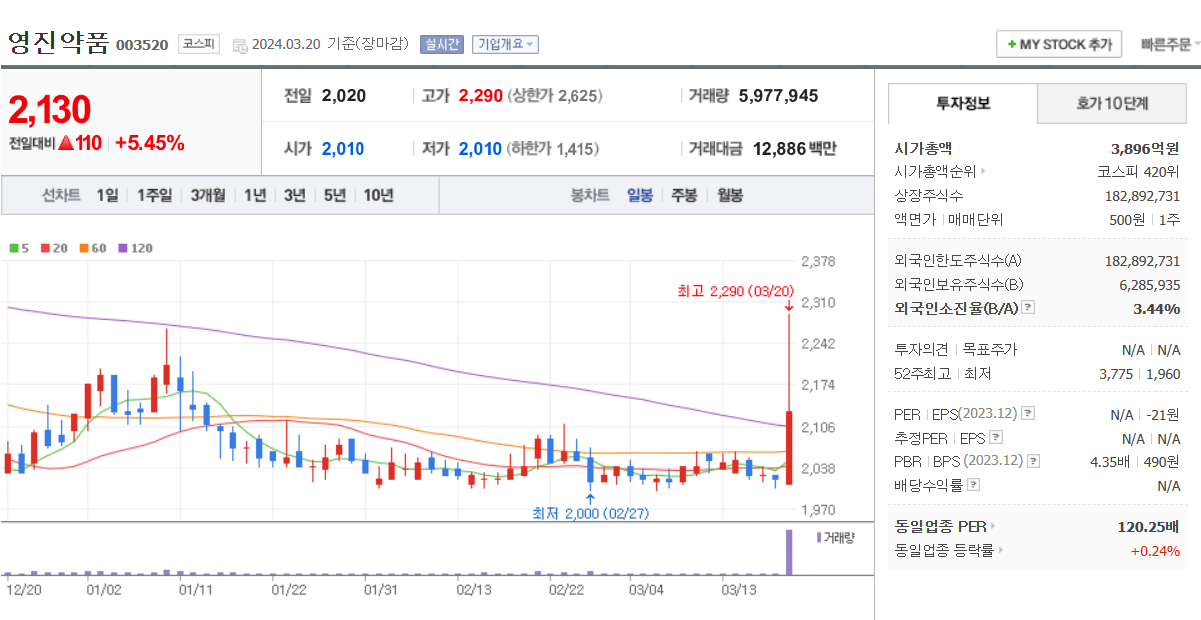Click the 실시간 badge button
Viewport: 1201px width, 620px height.
(441, 44)
